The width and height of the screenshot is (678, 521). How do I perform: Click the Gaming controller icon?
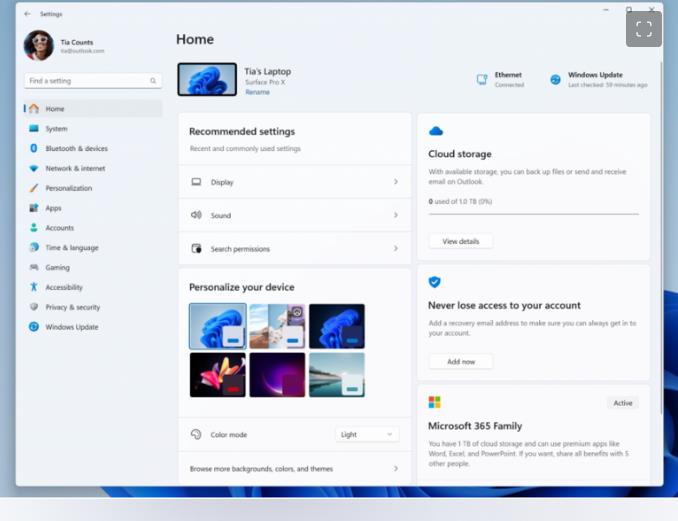[x=34, y=267]
